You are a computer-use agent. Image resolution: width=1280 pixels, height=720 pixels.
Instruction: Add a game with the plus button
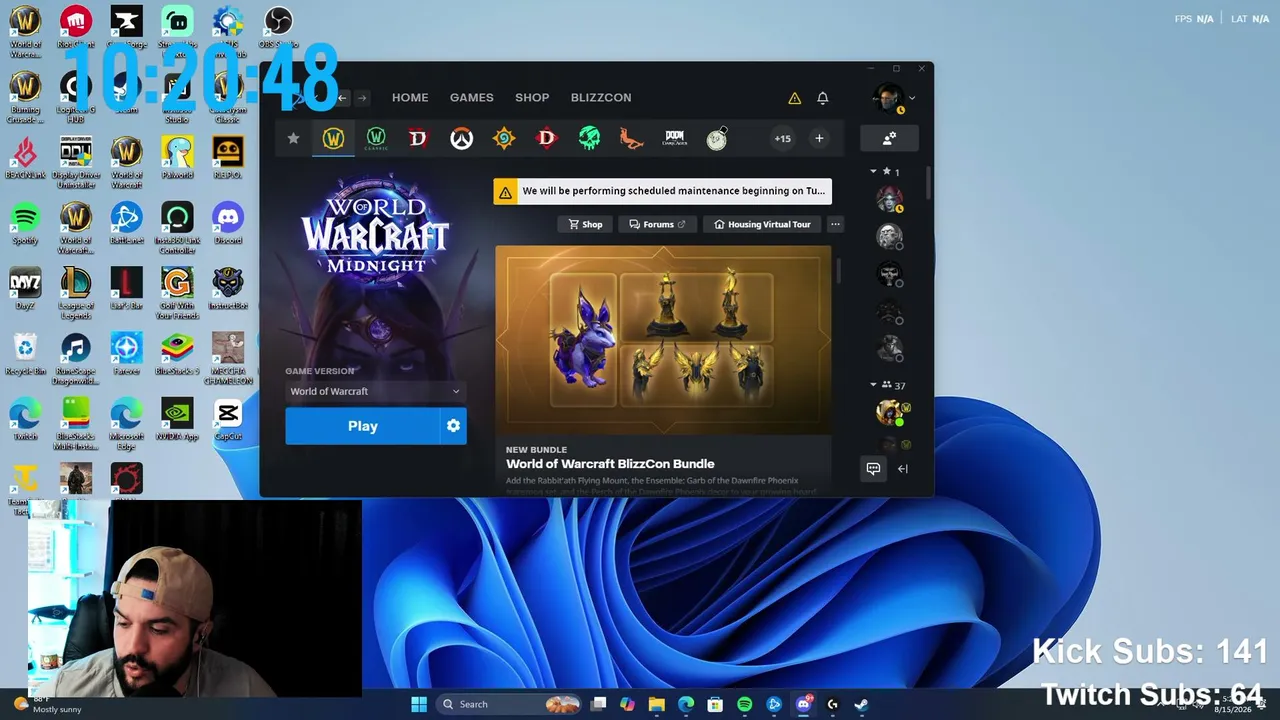coord(819,139)
